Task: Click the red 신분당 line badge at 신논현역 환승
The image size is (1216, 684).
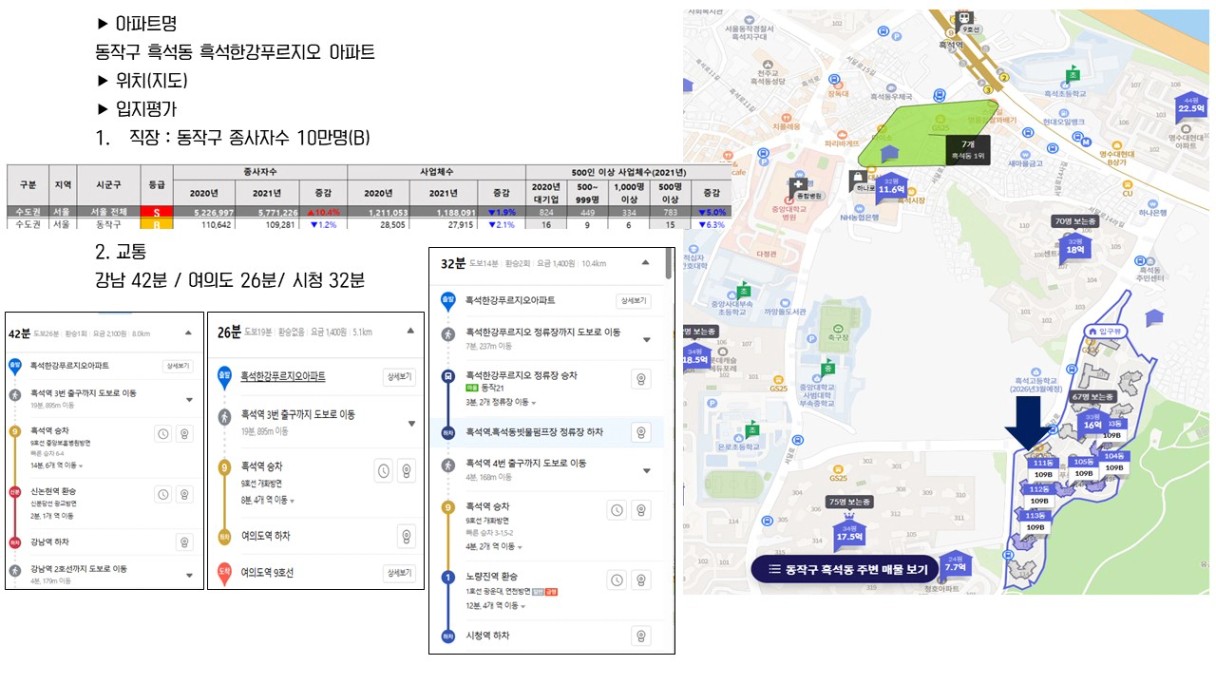Action: 15,492
